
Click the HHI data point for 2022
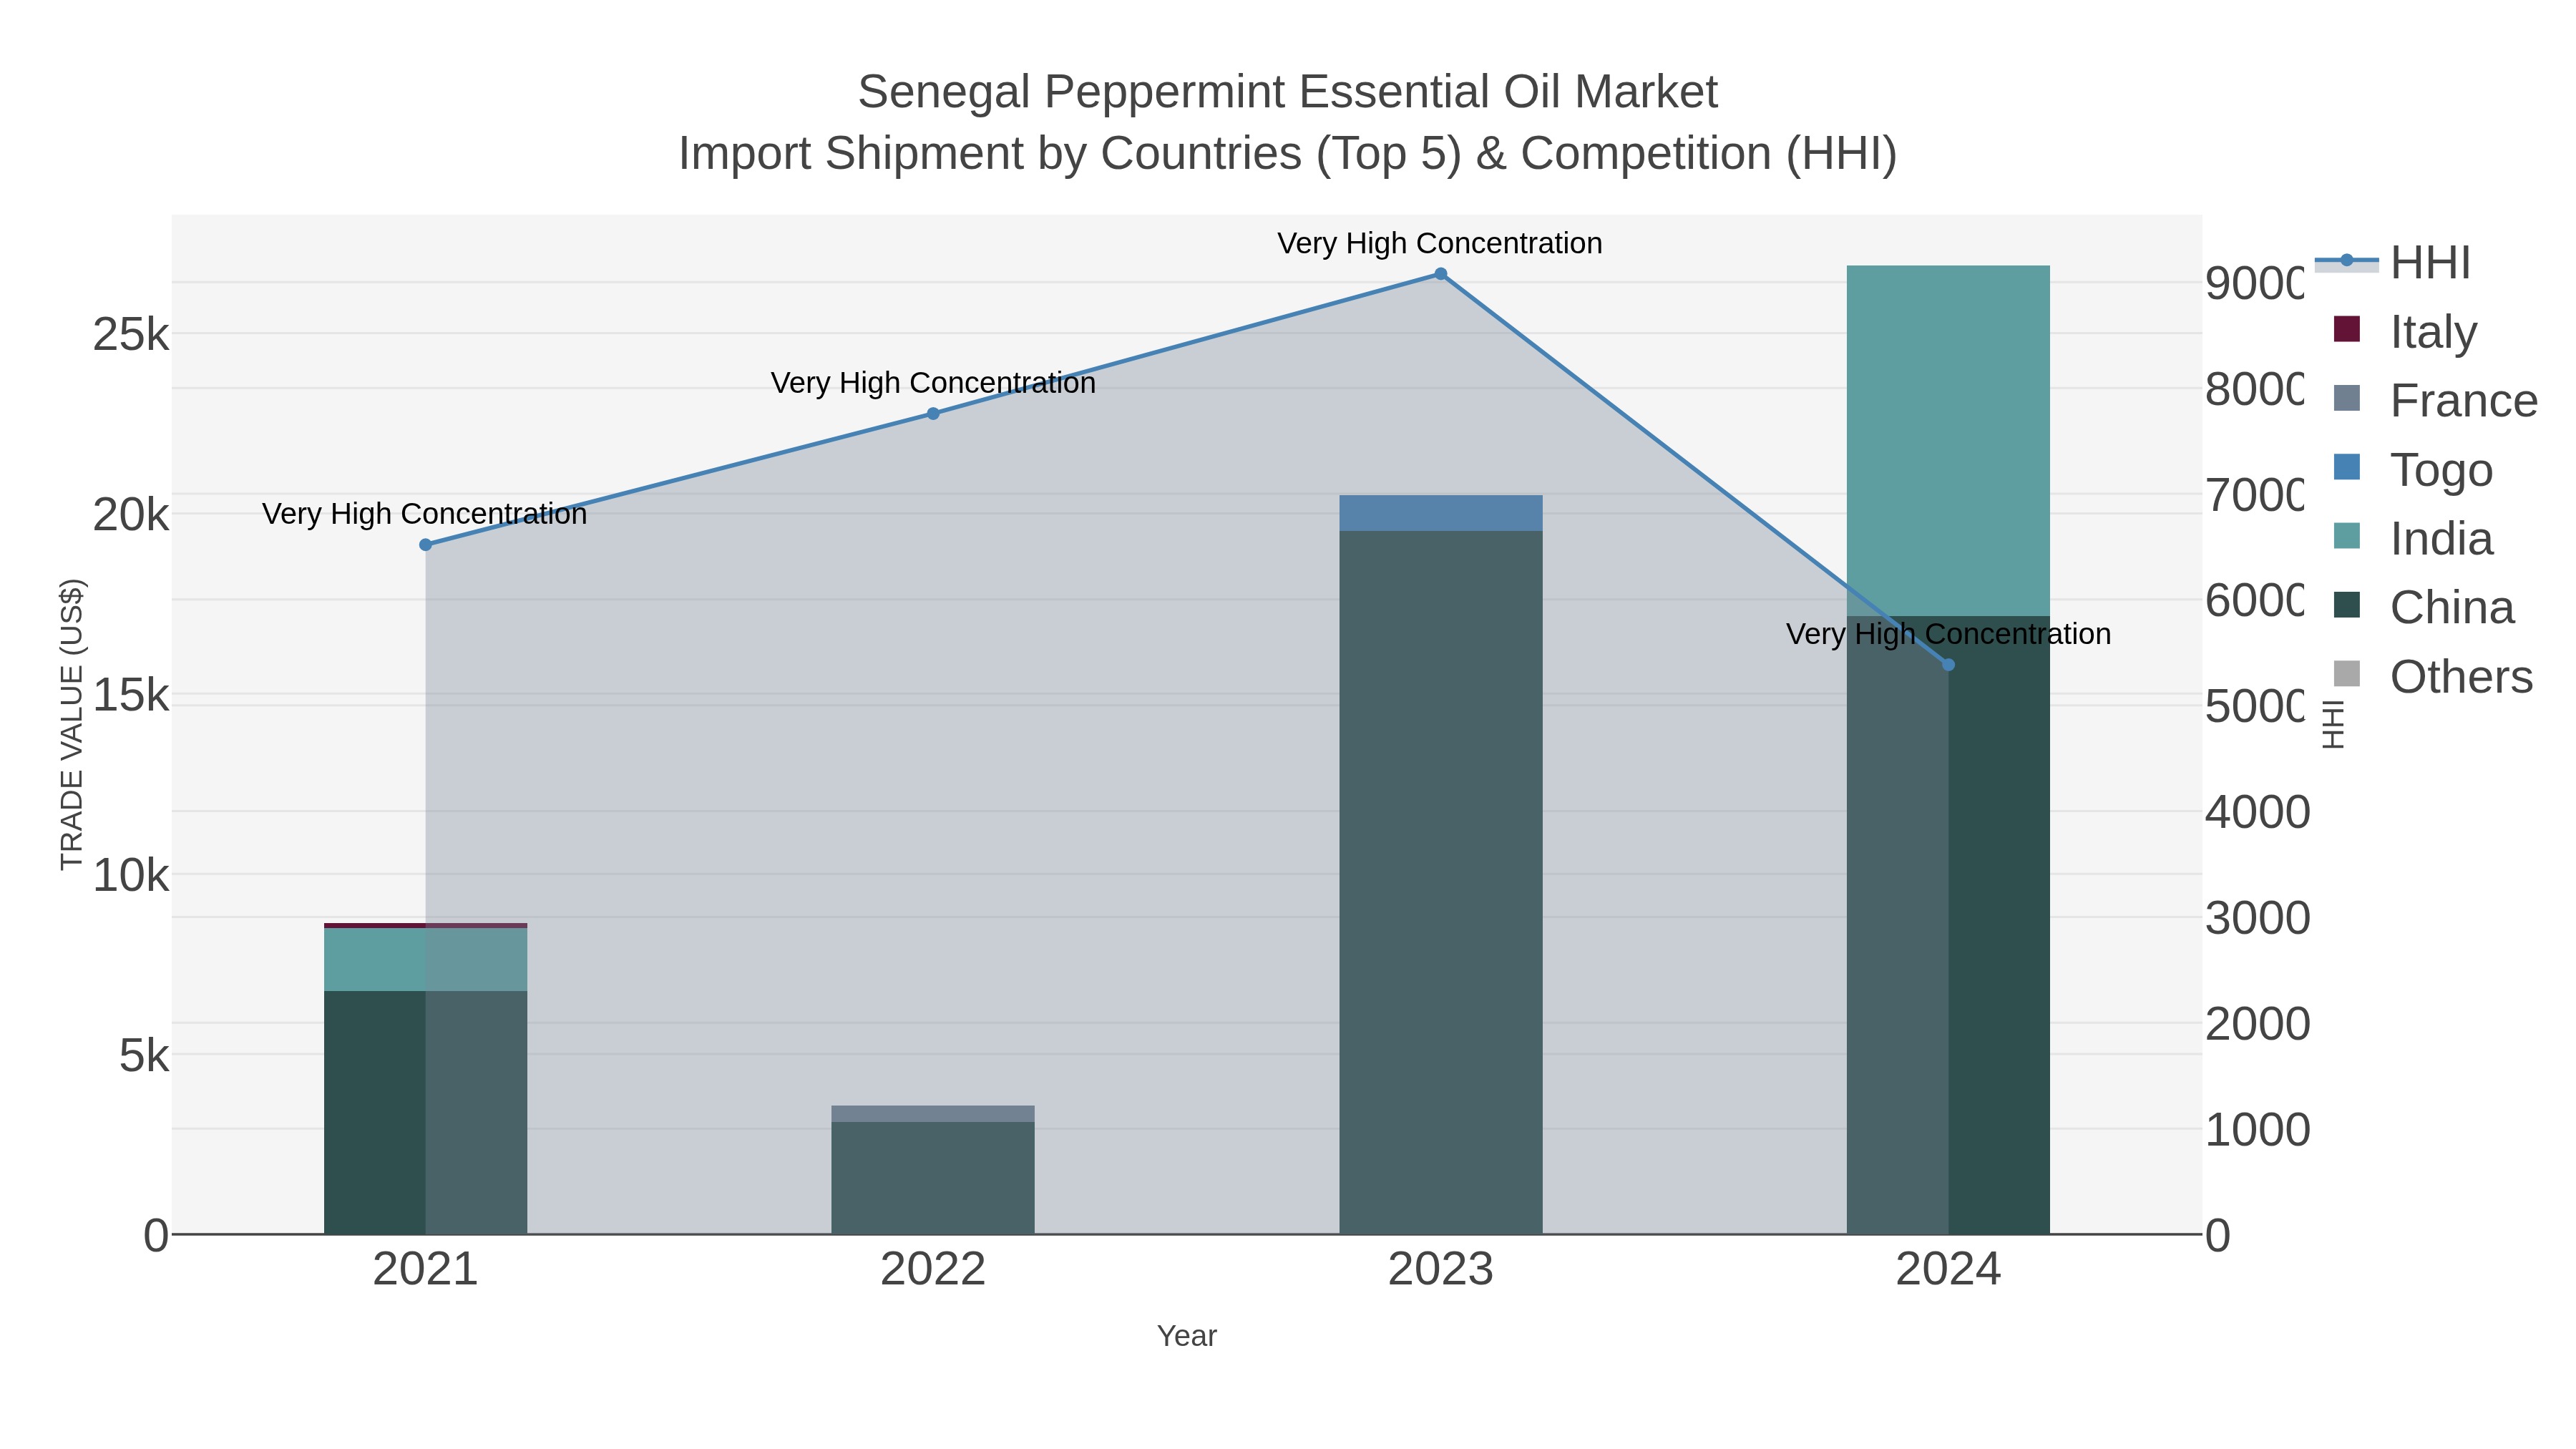coord(933,414)
